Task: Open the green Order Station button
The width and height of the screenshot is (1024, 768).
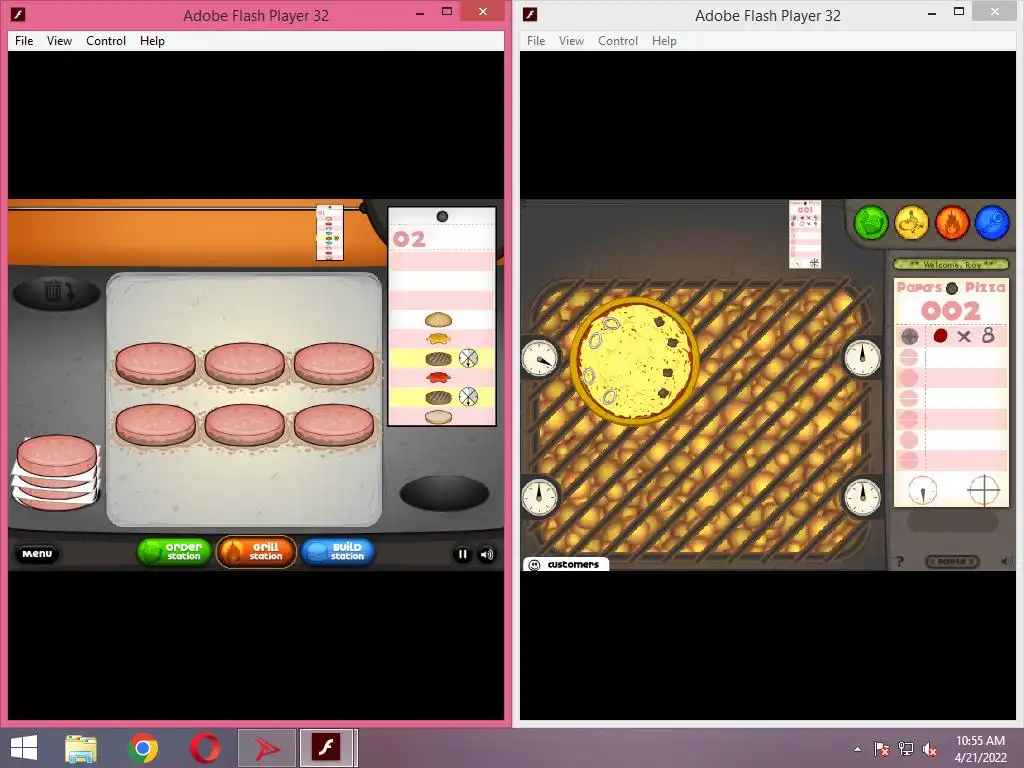Action: 174,552
